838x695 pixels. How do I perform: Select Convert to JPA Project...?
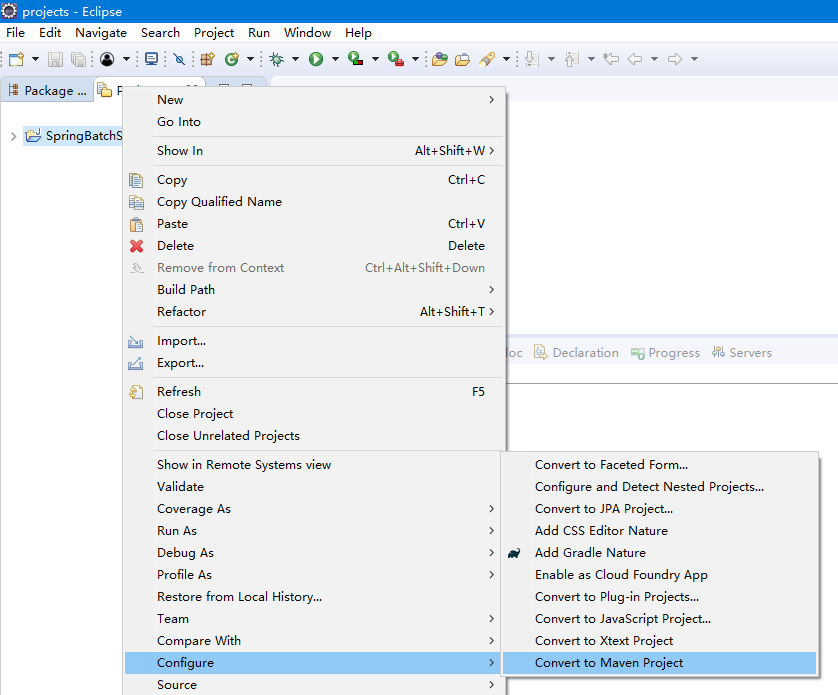pyautogui.click(x=659, y=509)
